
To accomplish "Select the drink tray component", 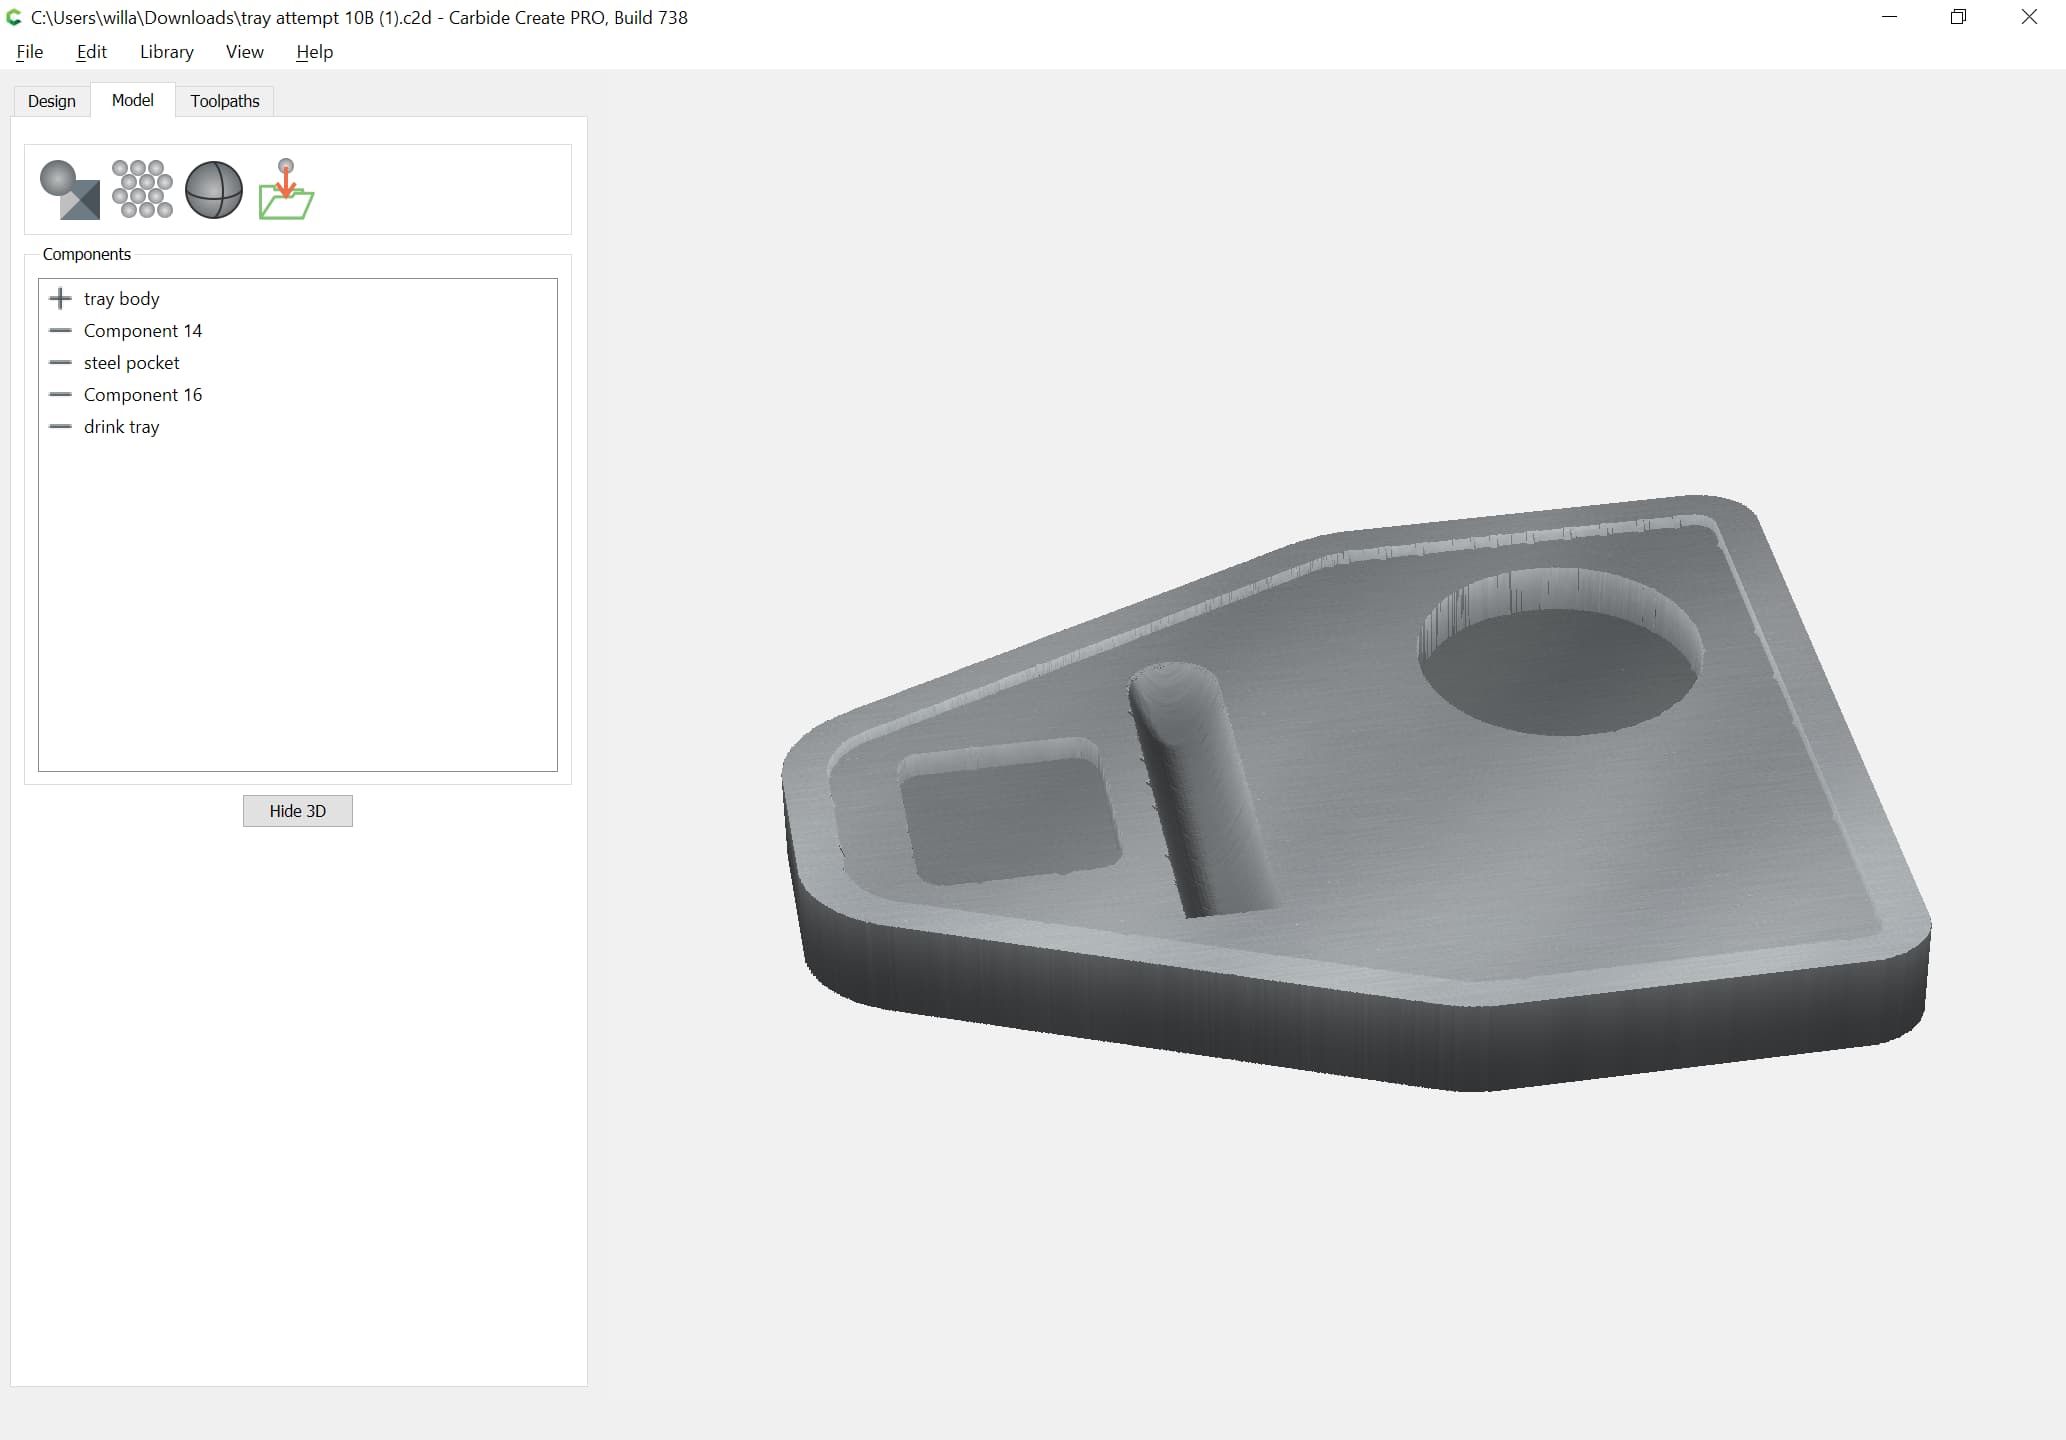I will pos(122,427).
